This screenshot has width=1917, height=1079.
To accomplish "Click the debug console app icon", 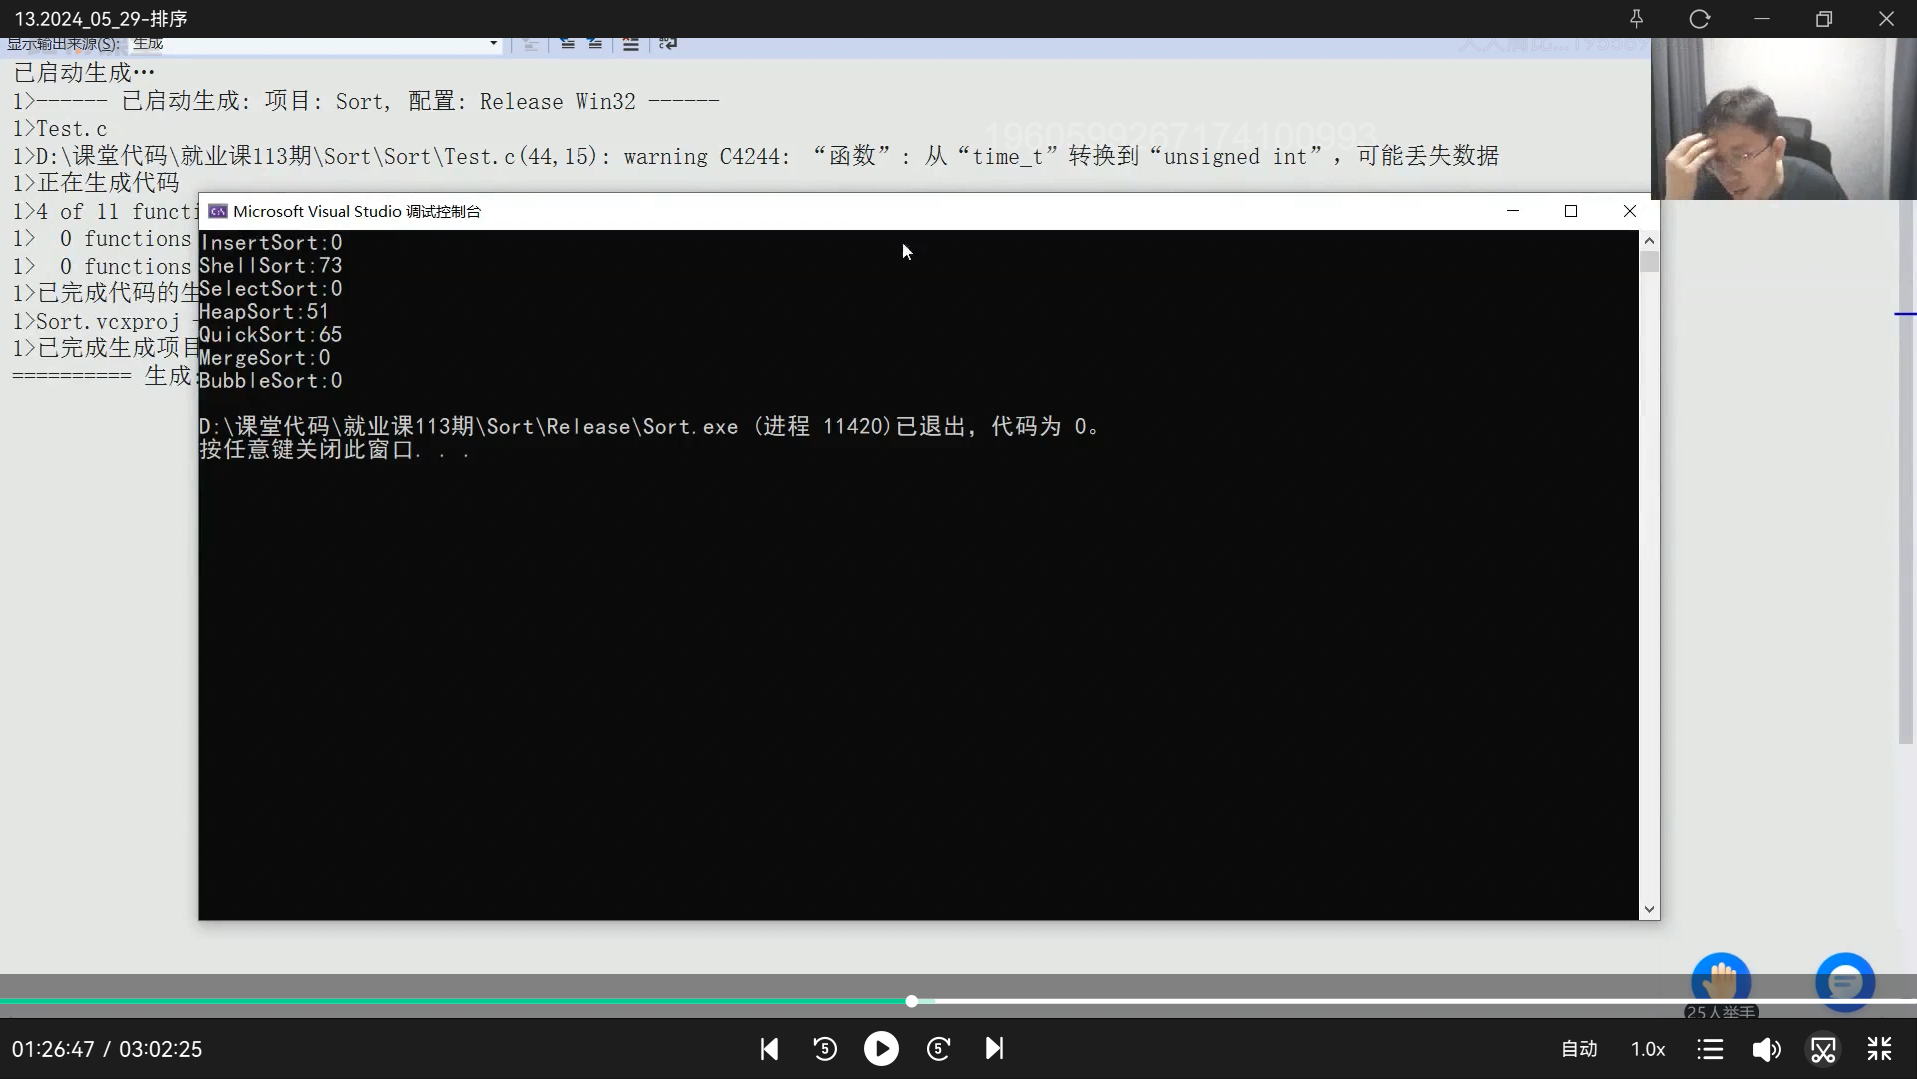I will click(217, 211).
